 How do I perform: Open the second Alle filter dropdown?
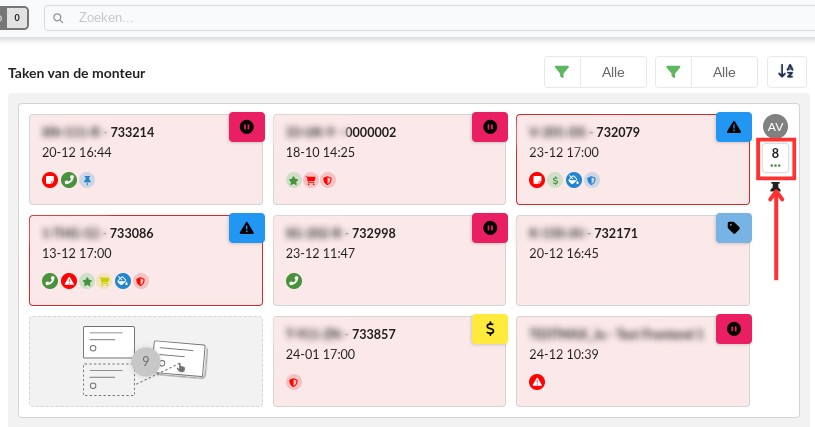pos(723,72)
